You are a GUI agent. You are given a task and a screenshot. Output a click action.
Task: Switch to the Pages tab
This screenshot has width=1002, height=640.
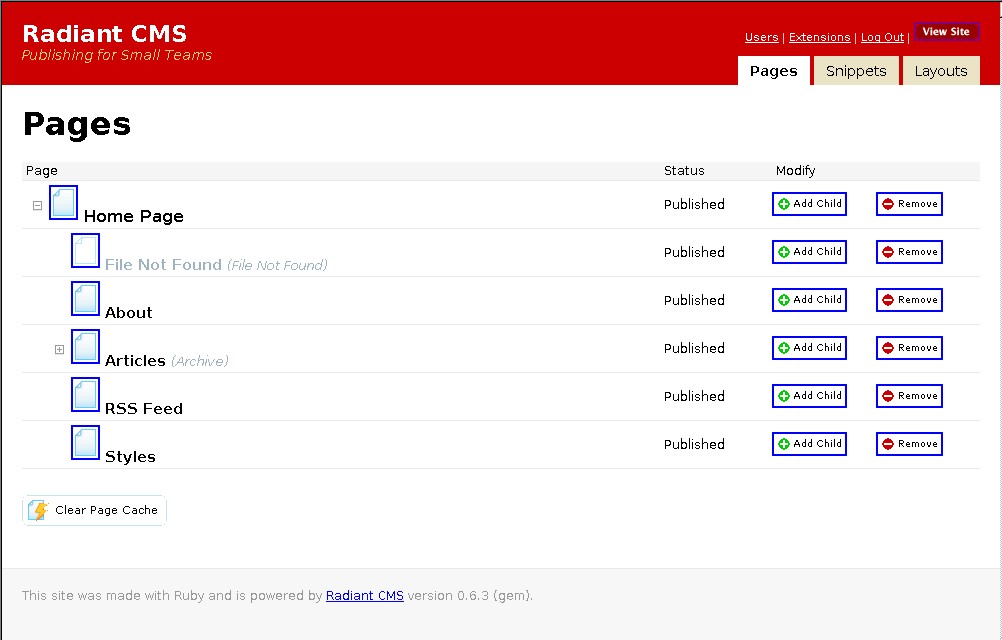coord(773,71)
